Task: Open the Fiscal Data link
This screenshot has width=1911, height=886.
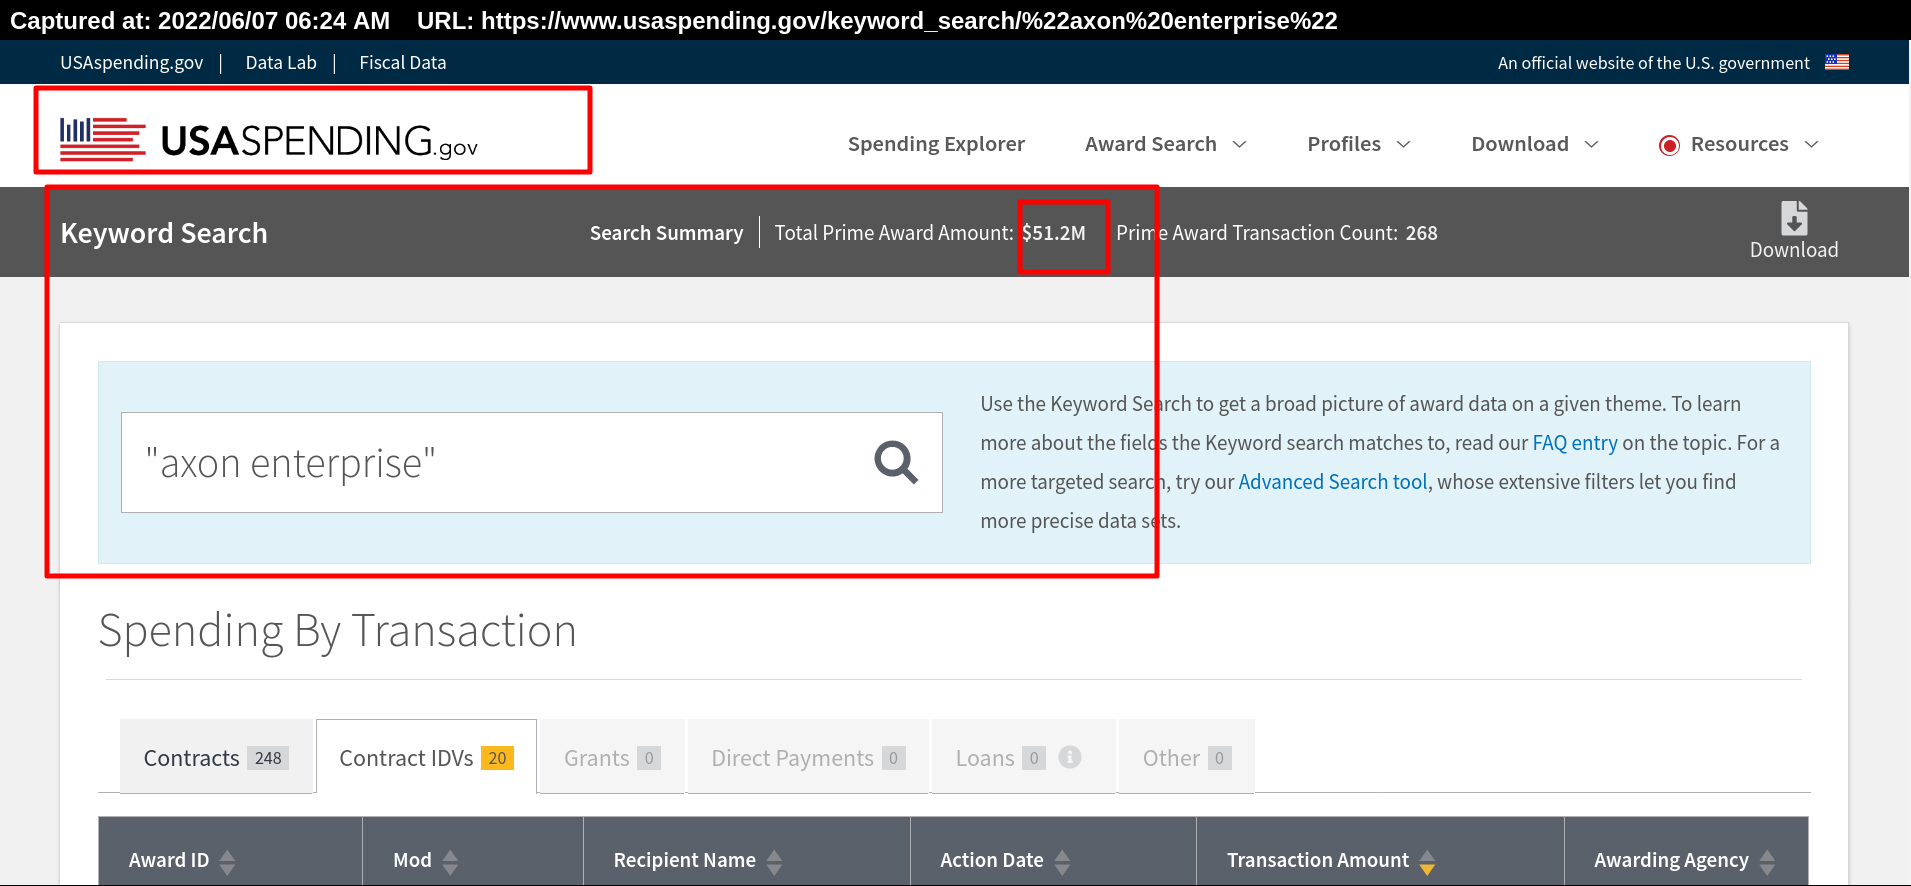Action: tap(403, 62)
